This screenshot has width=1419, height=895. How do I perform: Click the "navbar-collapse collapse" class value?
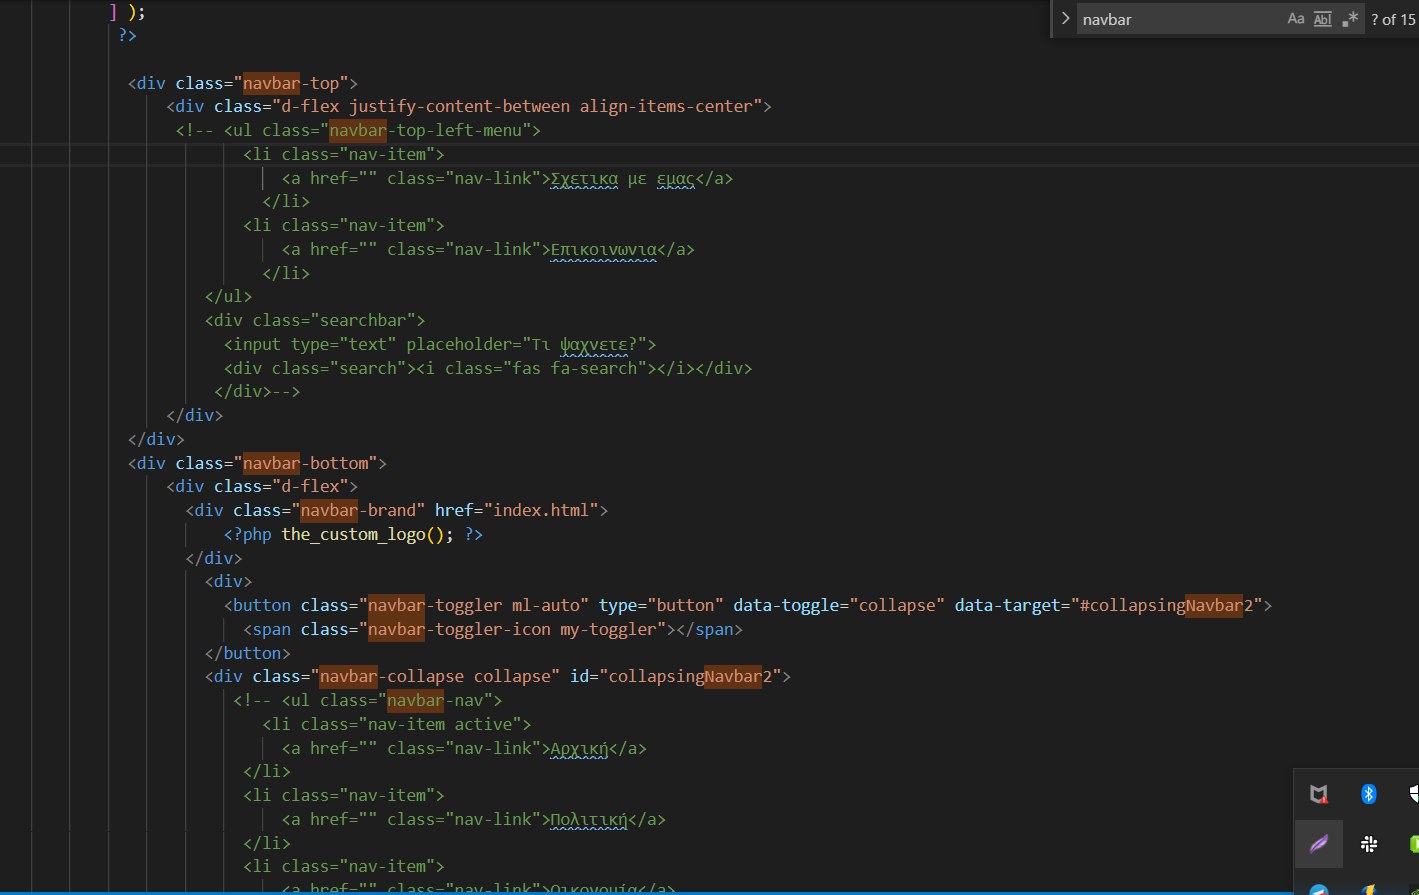click(x=435, y=676)
